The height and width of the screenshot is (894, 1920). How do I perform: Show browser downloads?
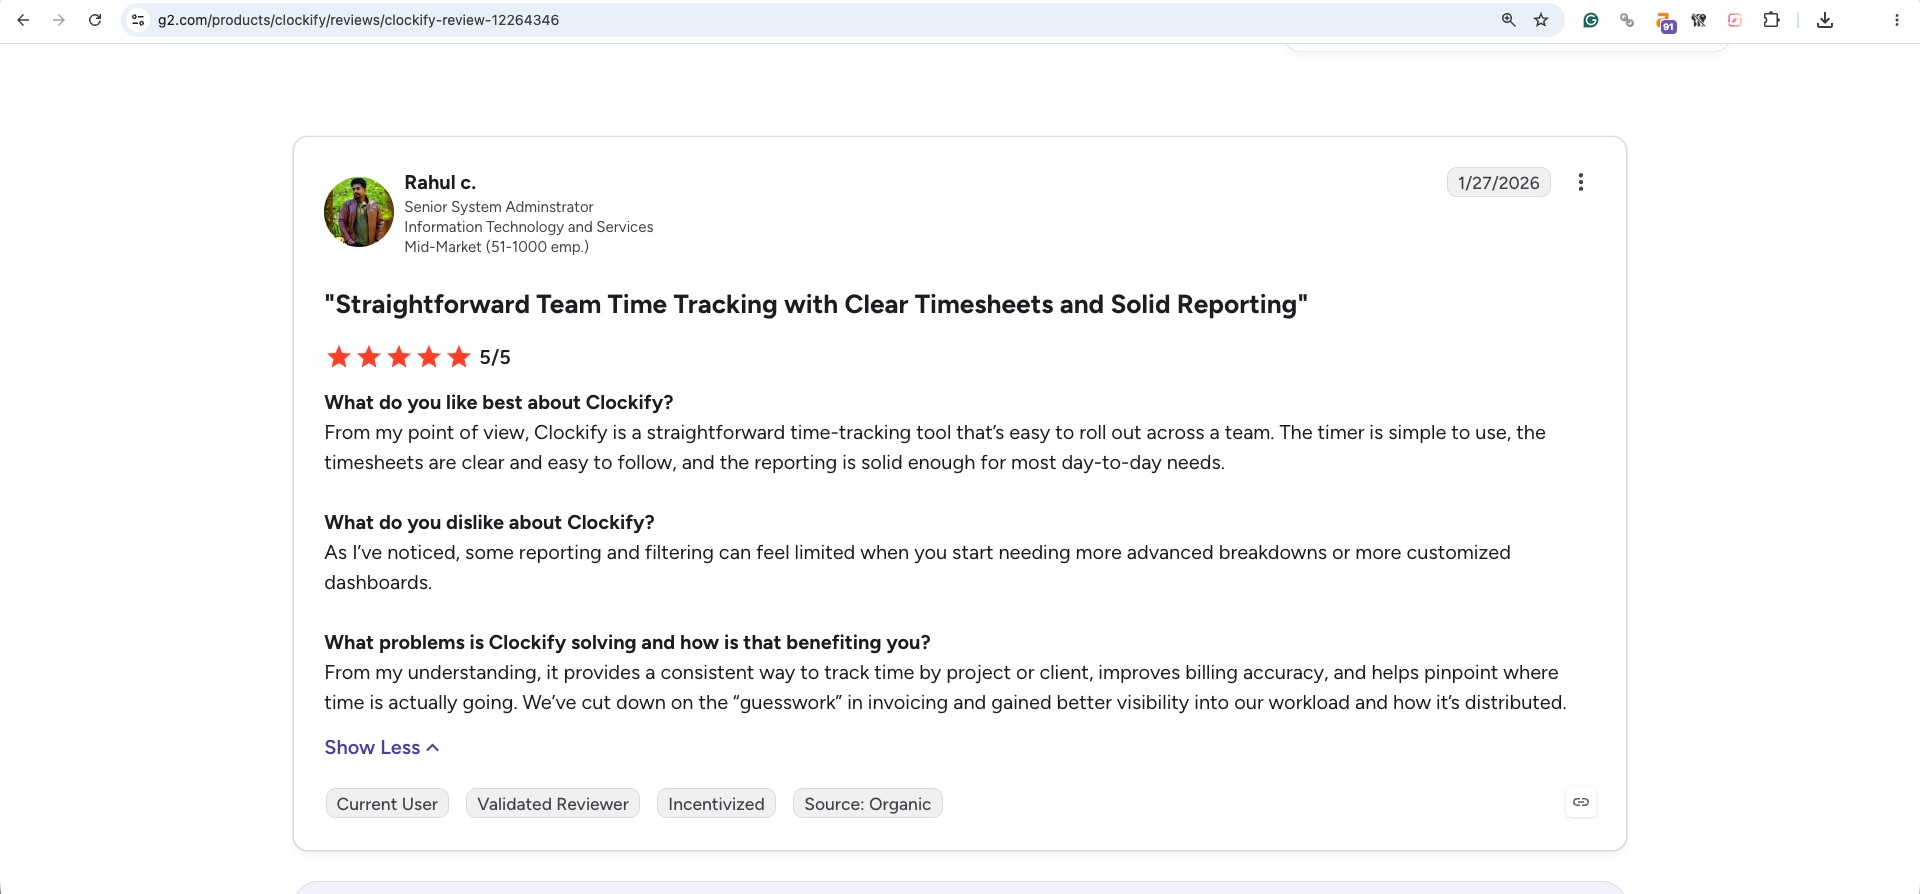(x=1825, y=20)
